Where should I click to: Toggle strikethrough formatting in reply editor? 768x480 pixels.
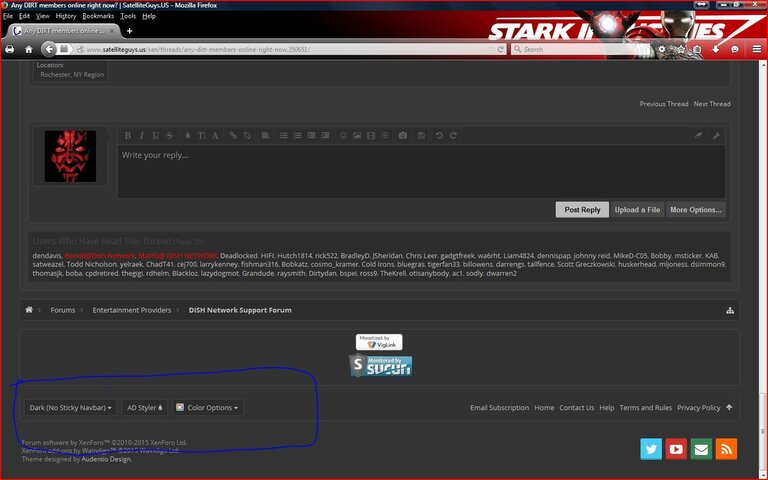click(169, 136)
